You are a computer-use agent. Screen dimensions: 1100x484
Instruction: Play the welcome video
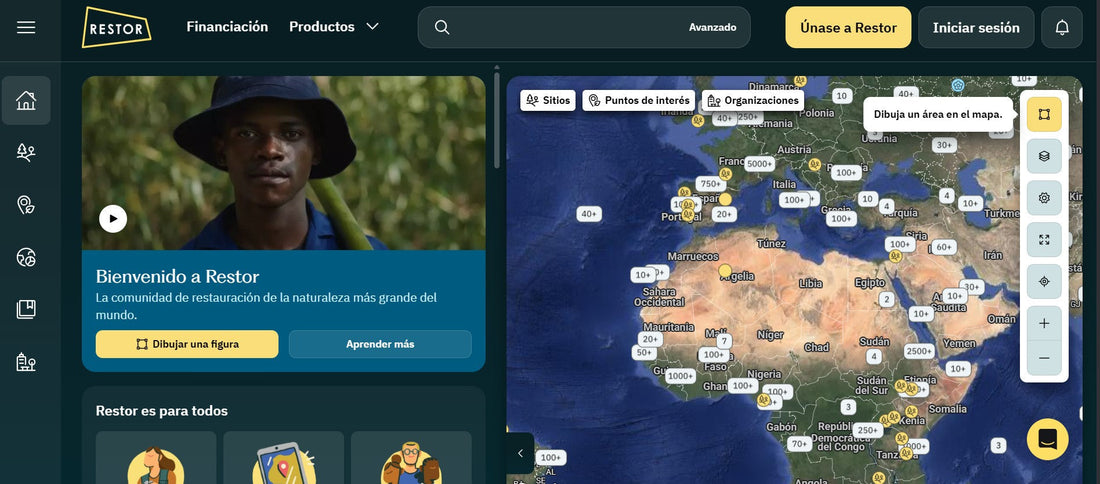[113, 218]
